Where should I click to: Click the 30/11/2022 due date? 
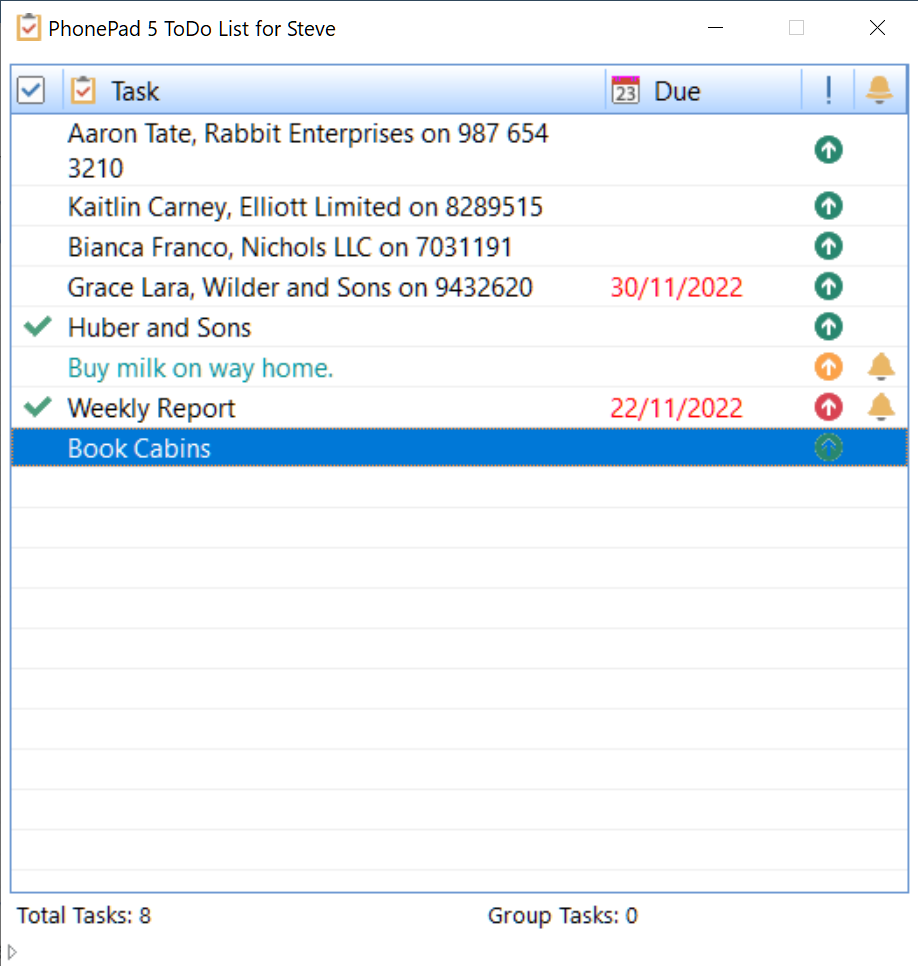[x=676, y=288]
